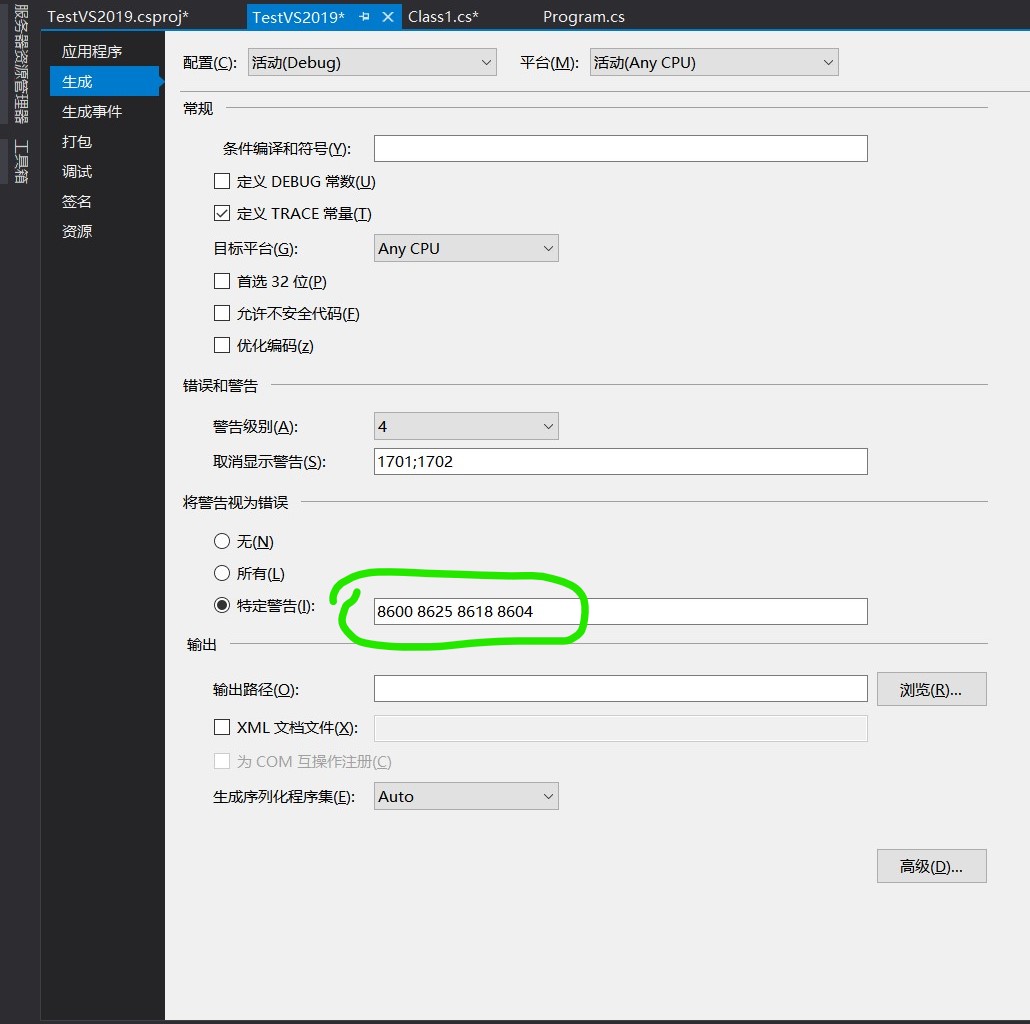Open the 高级 settings button
This screenshot has width=1030, height=1024.
pos(931,867)
